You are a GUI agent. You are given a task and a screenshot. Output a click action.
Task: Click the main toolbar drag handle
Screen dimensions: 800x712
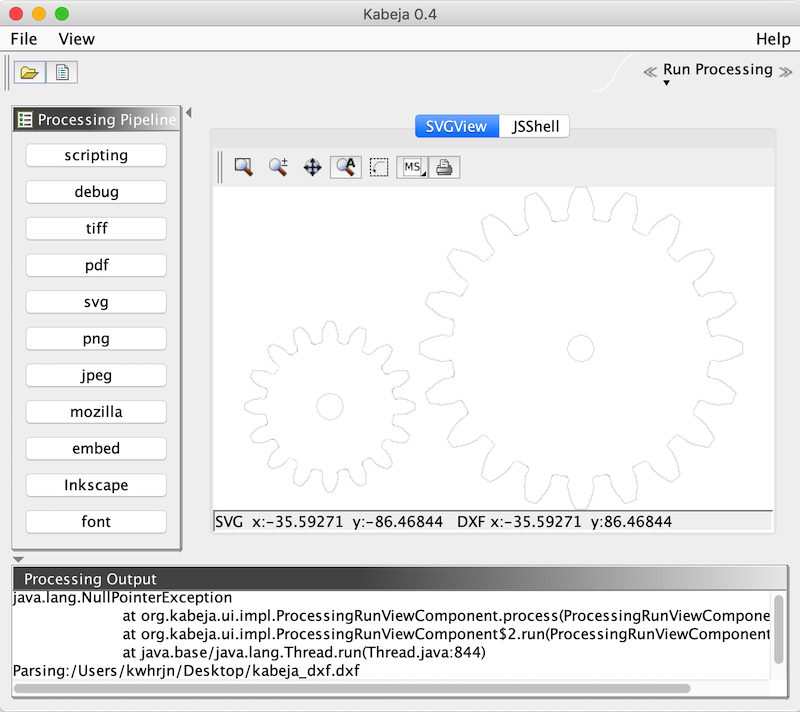[7, 72]
